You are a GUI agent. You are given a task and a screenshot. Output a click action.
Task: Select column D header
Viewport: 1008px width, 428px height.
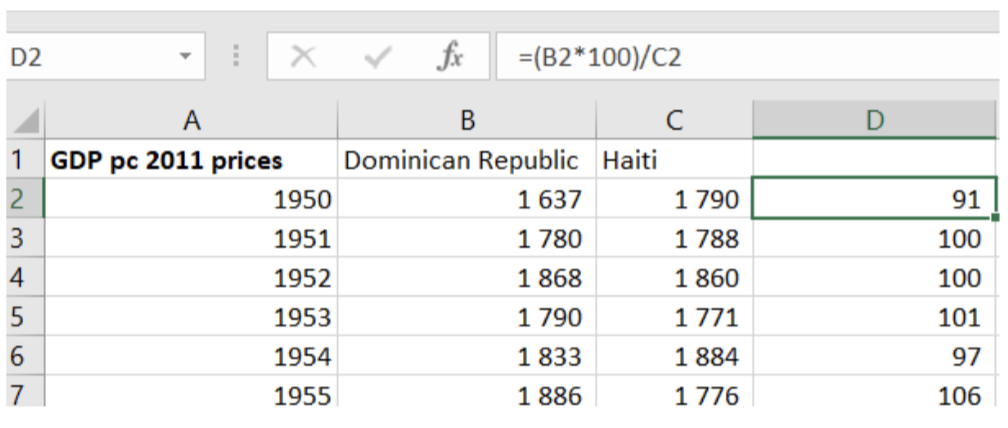point(874,120)
